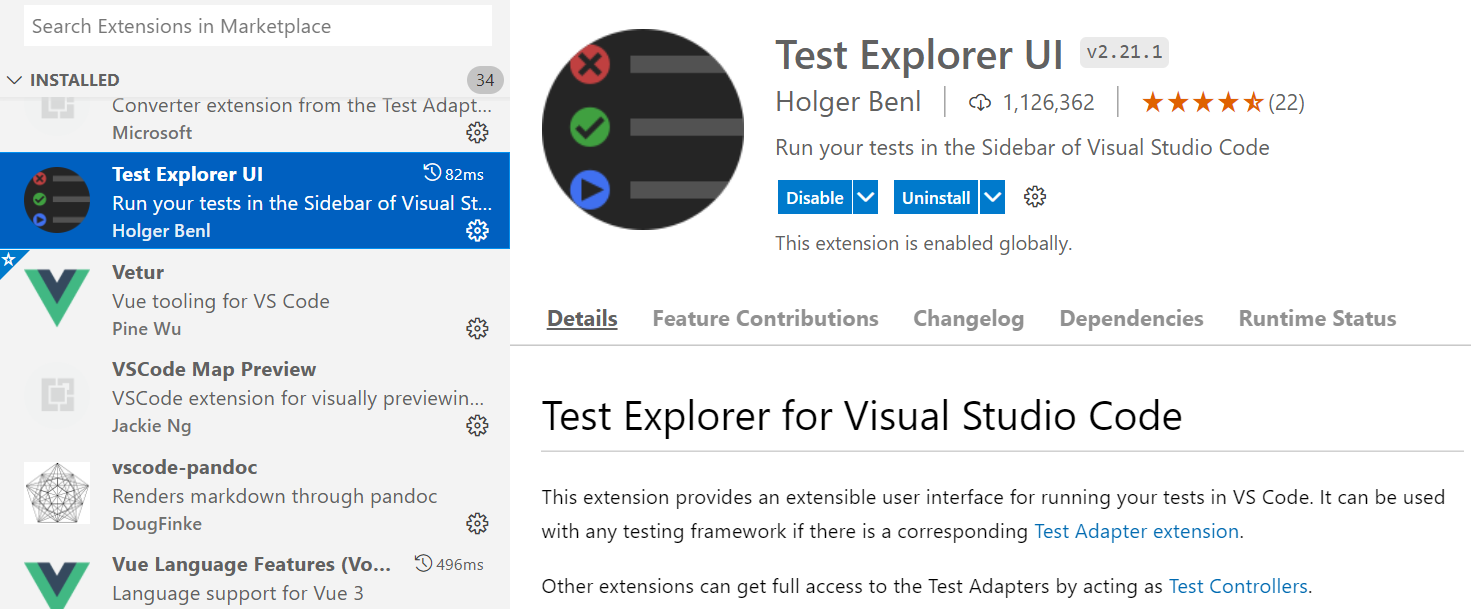This screenshot has height=609, width=1471.
Task: Open the Changelog tab
Action: pyautogui.click(x=968, y=318)
